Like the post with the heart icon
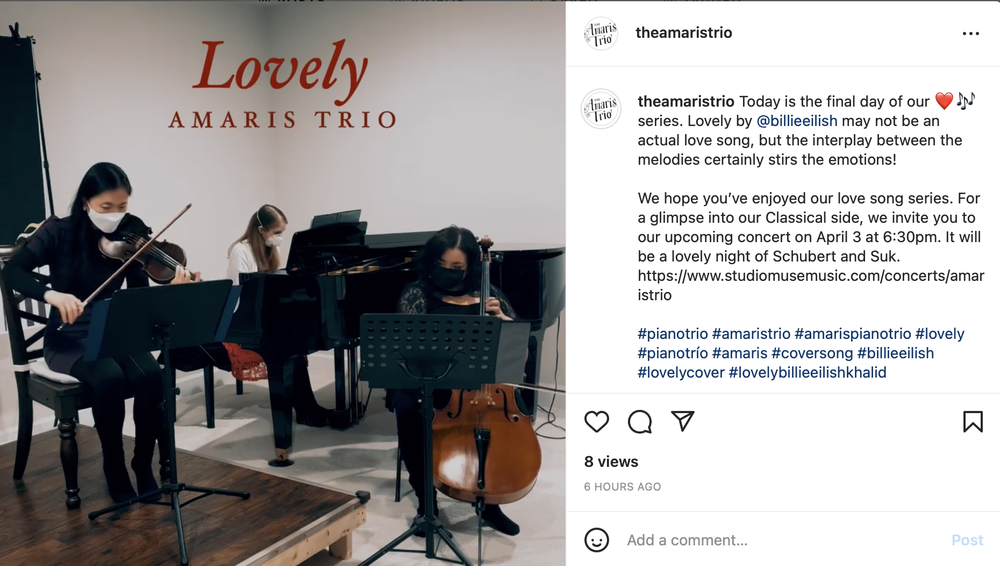Image resolution: width=1000 pixels, height=566 pixels. (596, 421)
